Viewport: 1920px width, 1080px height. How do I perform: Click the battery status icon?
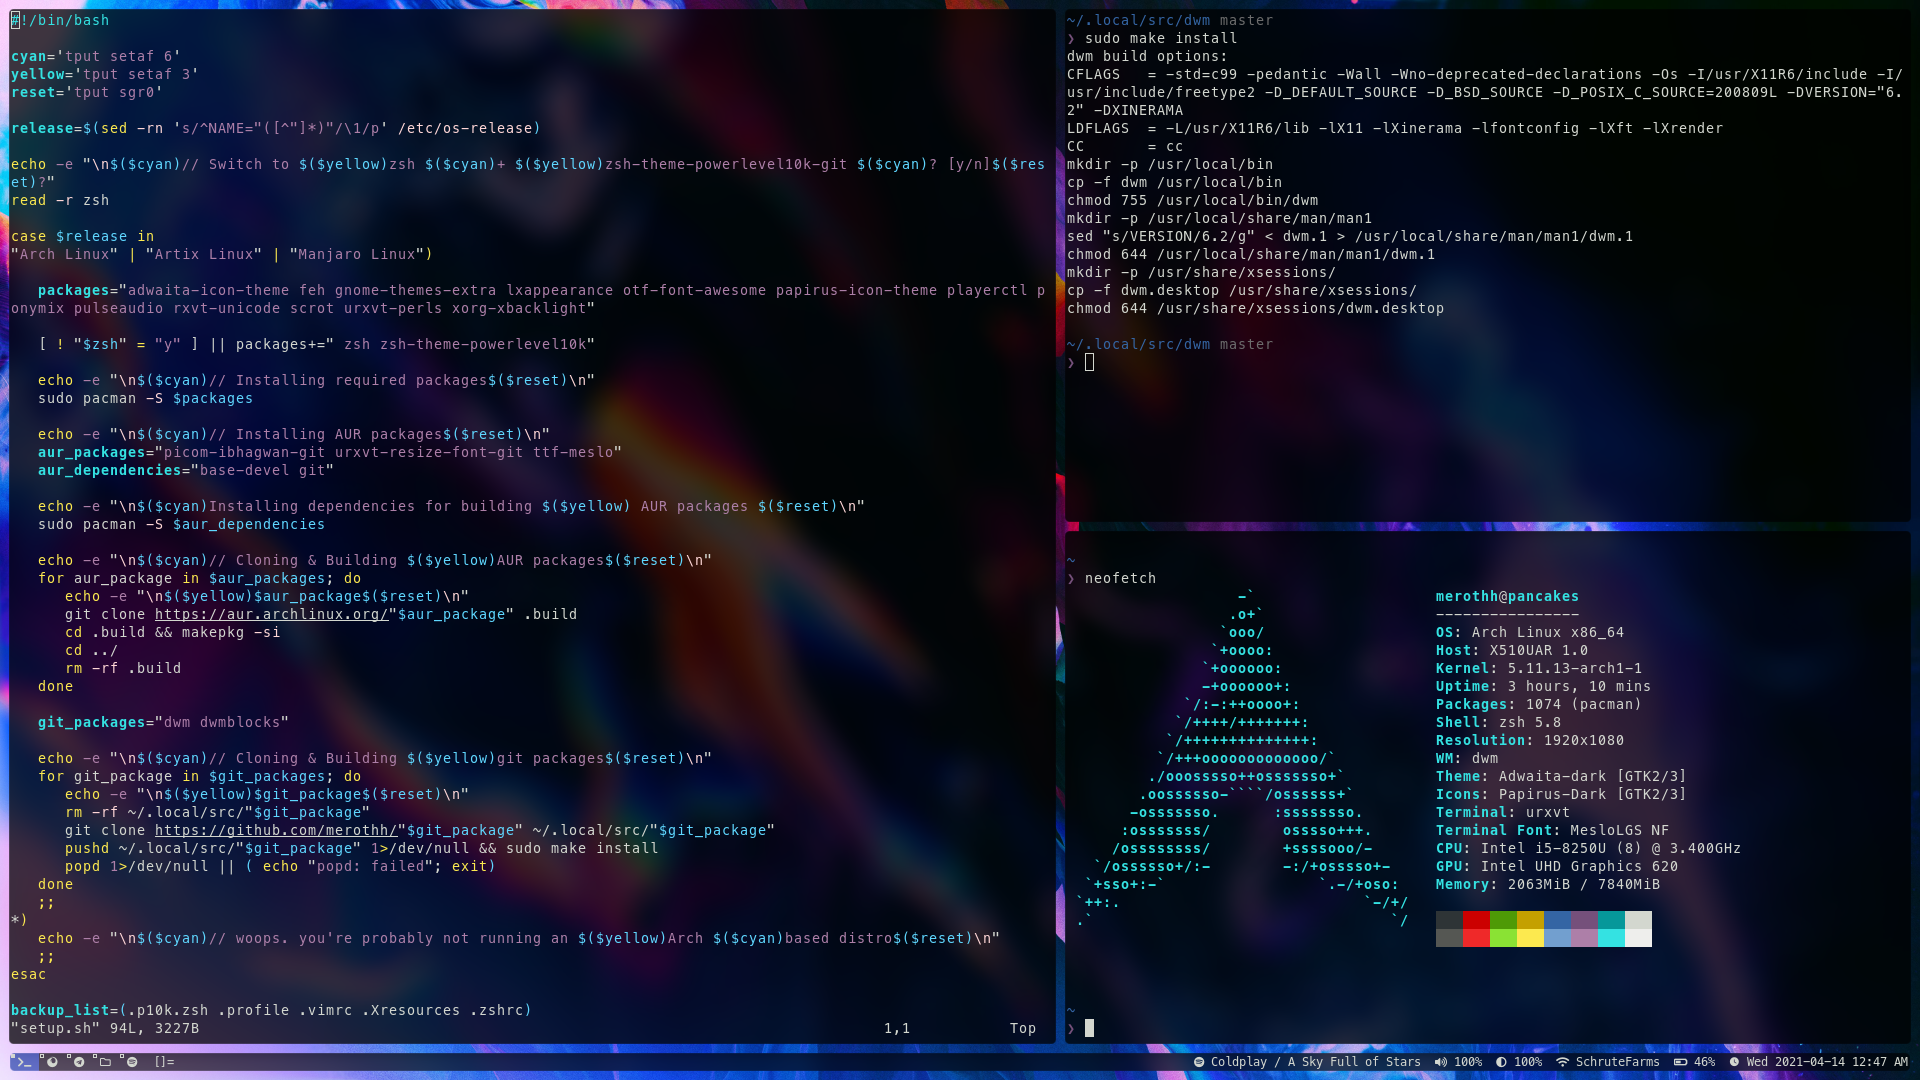(x=1681, y=1062)
